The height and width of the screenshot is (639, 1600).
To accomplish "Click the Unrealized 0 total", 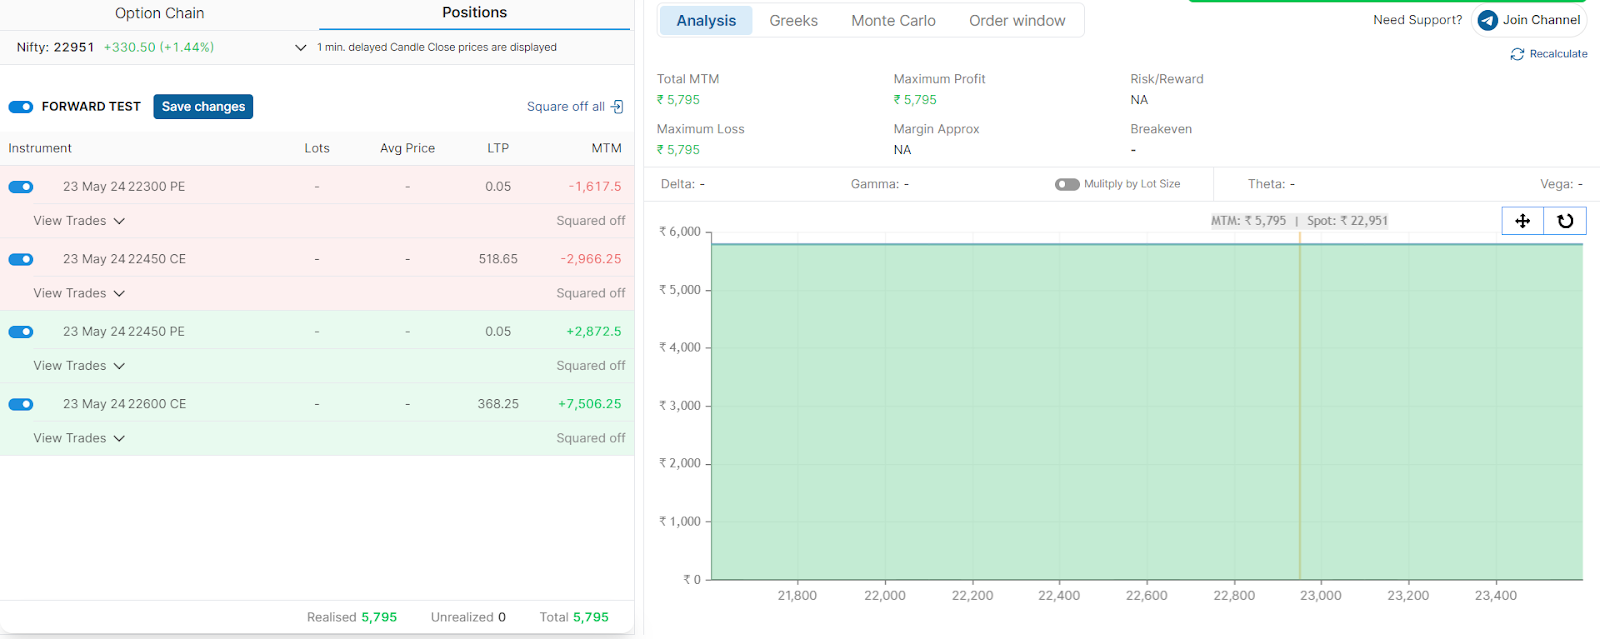I will (468, 617).
